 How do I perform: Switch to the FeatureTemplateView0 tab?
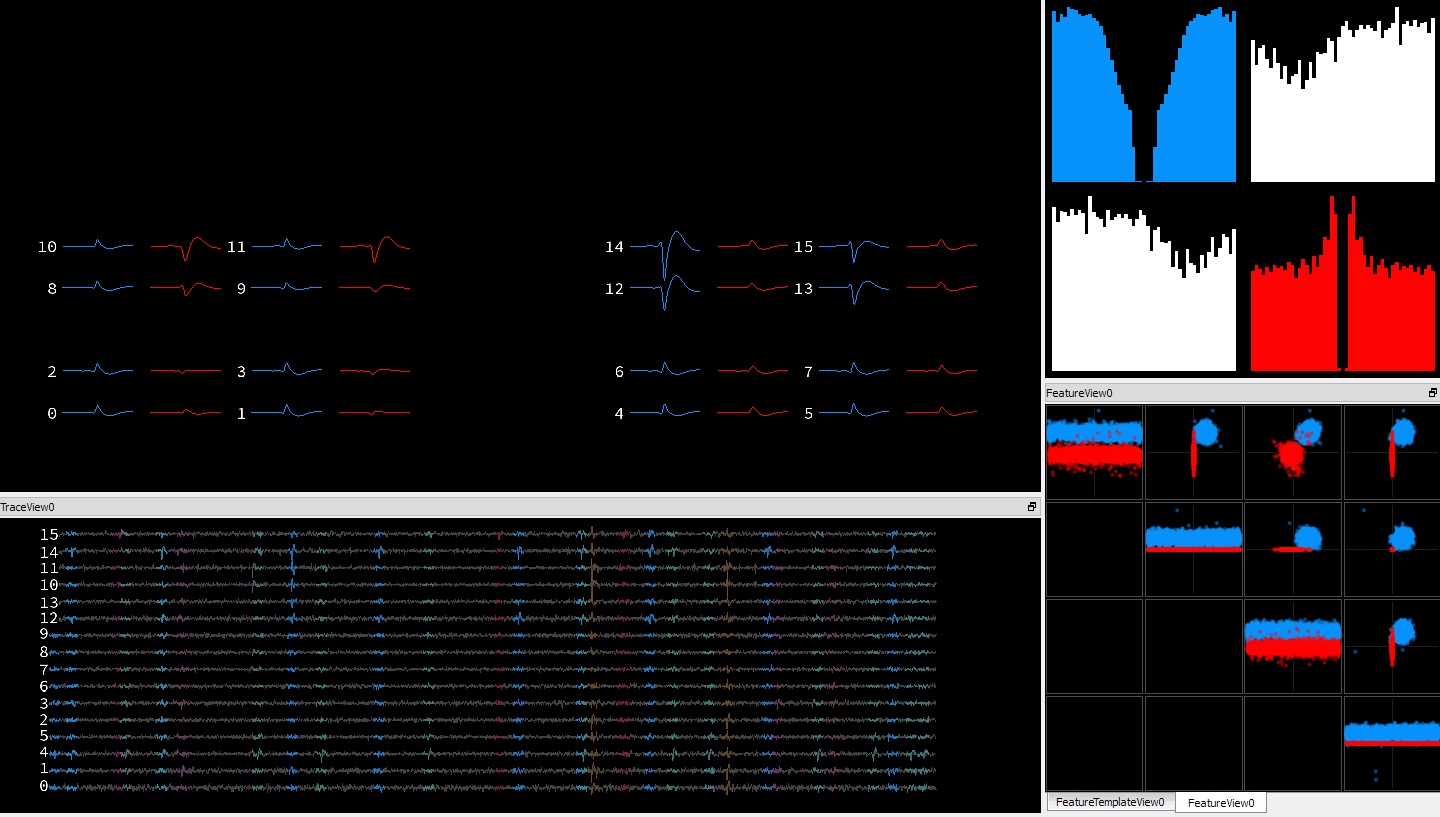(1110, 802)
